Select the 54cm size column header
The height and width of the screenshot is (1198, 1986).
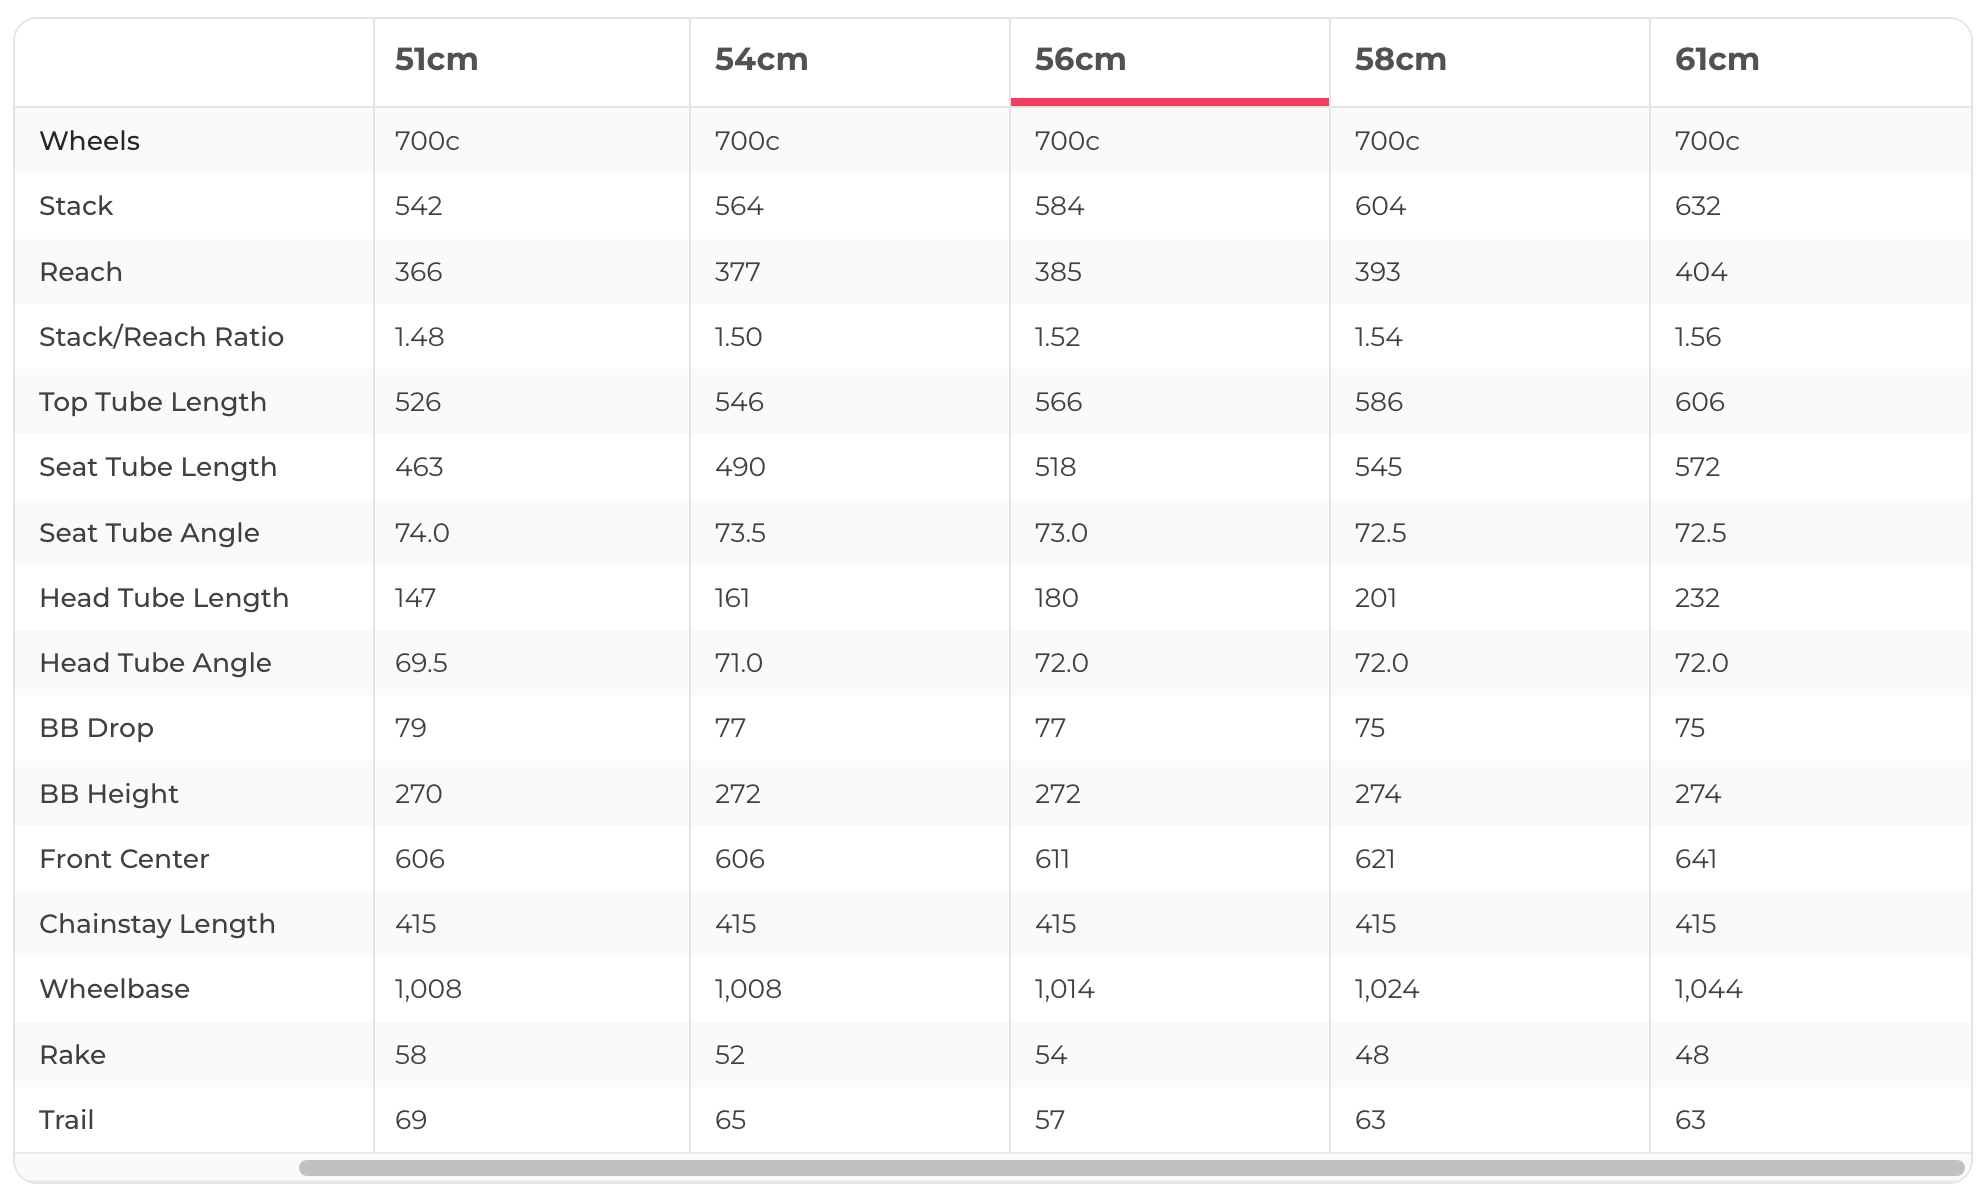(x=761, y=60)
